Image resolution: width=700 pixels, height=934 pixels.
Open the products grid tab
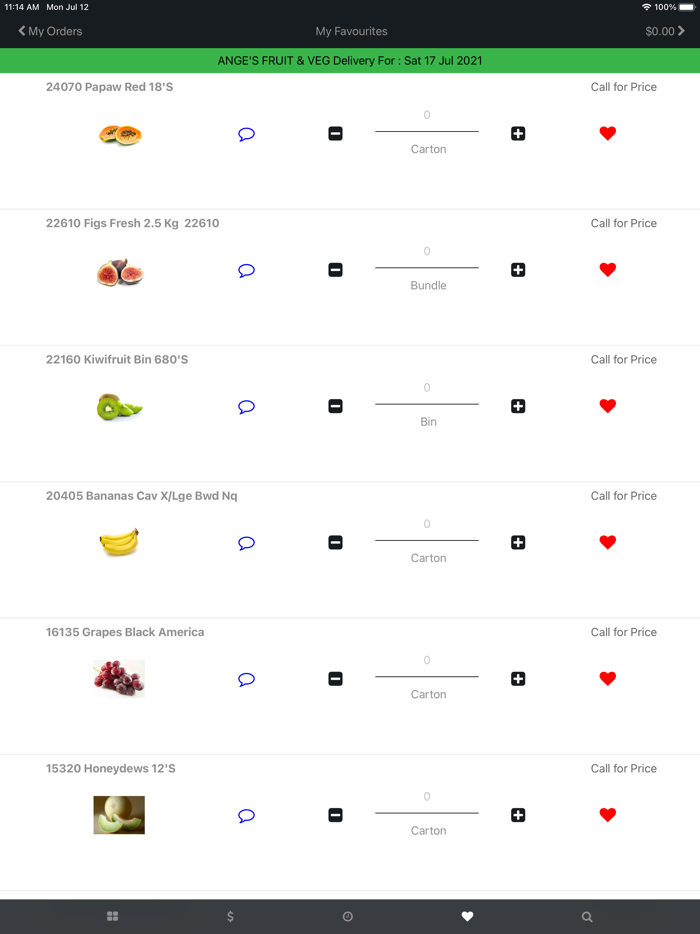pos(112,916)
